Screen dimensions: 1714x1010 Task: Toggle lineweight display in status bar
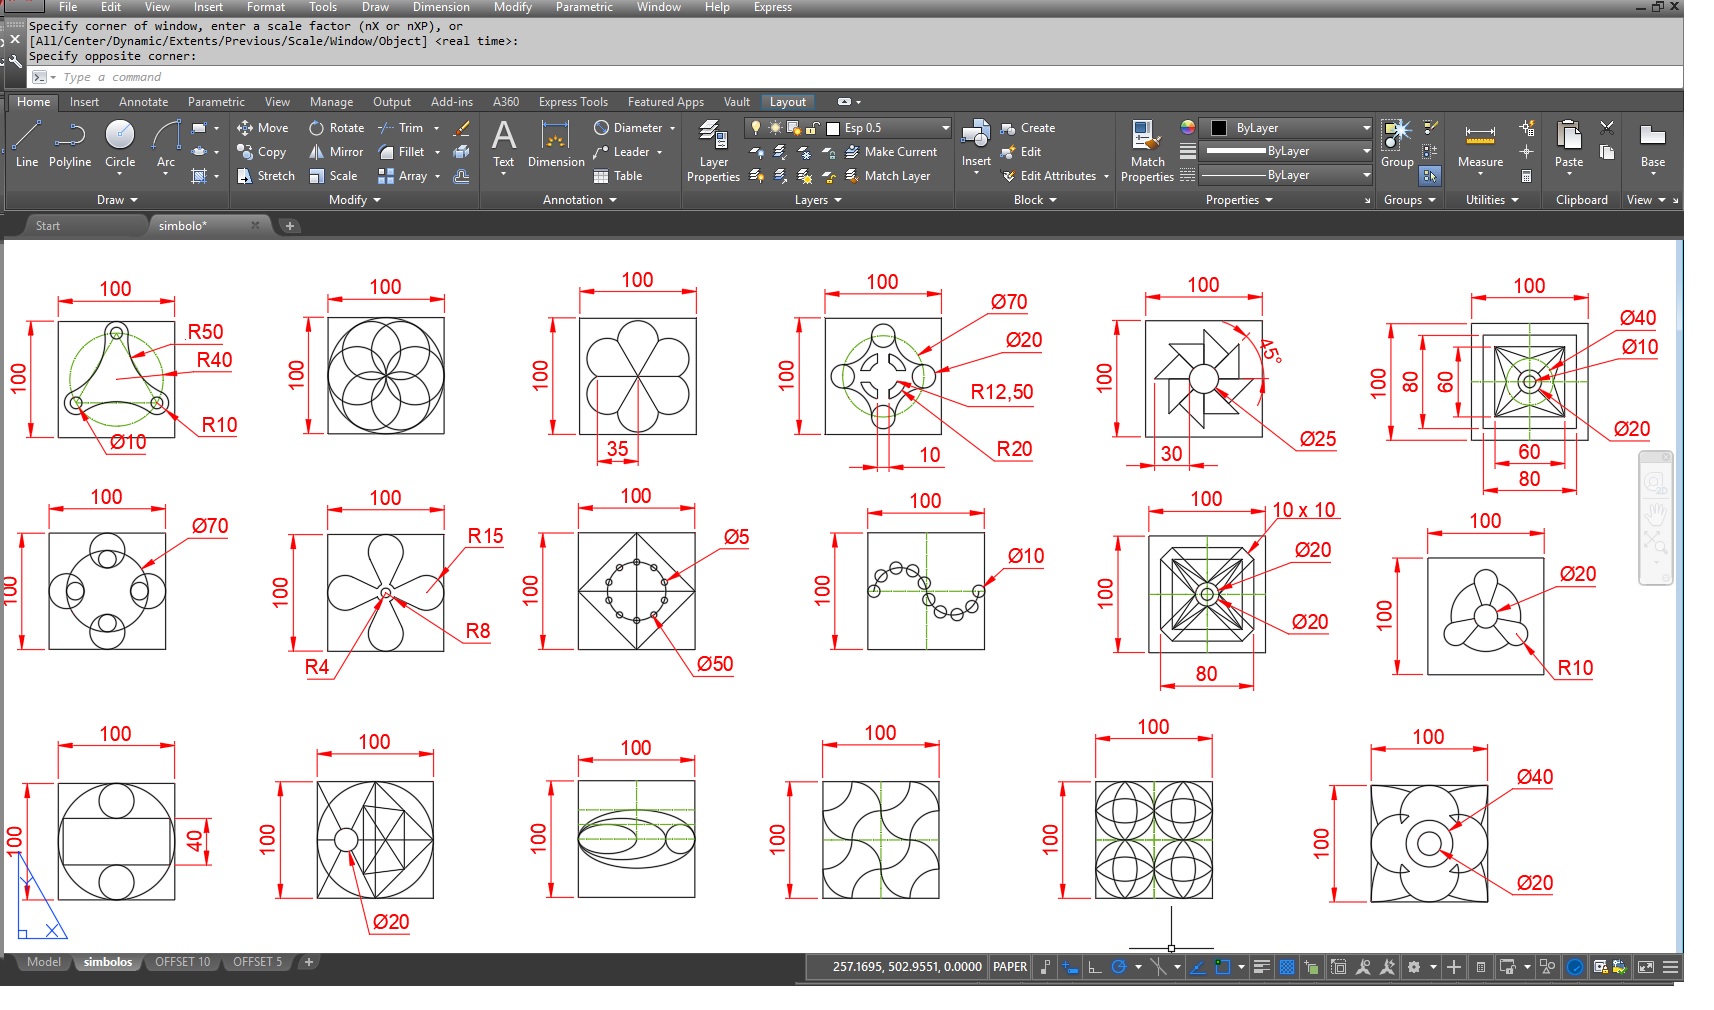(1262, 967)
